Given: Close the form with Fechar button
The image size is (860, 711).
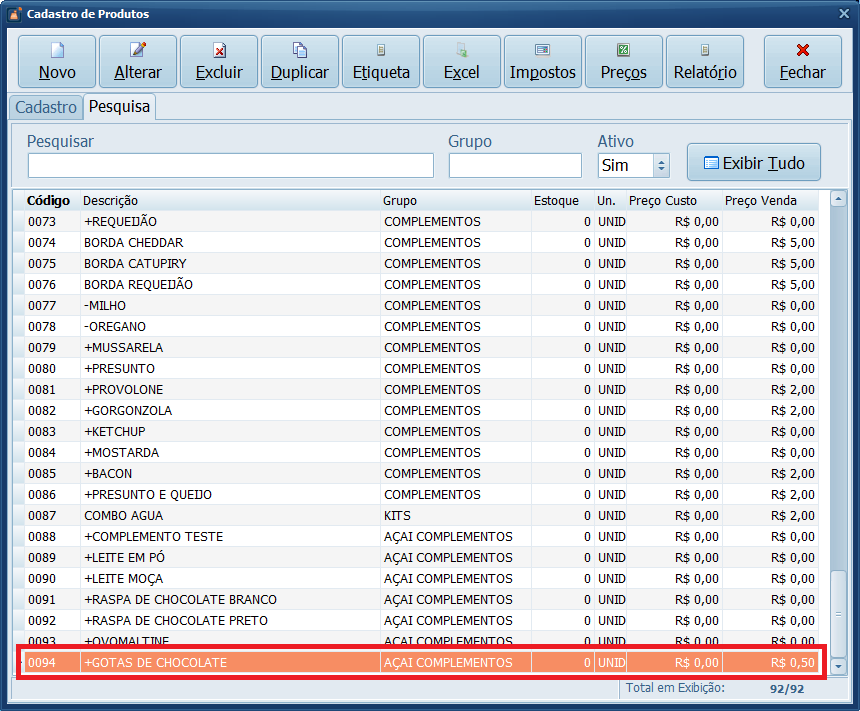Looking at the screenshot, I should (x=802, y=62).
